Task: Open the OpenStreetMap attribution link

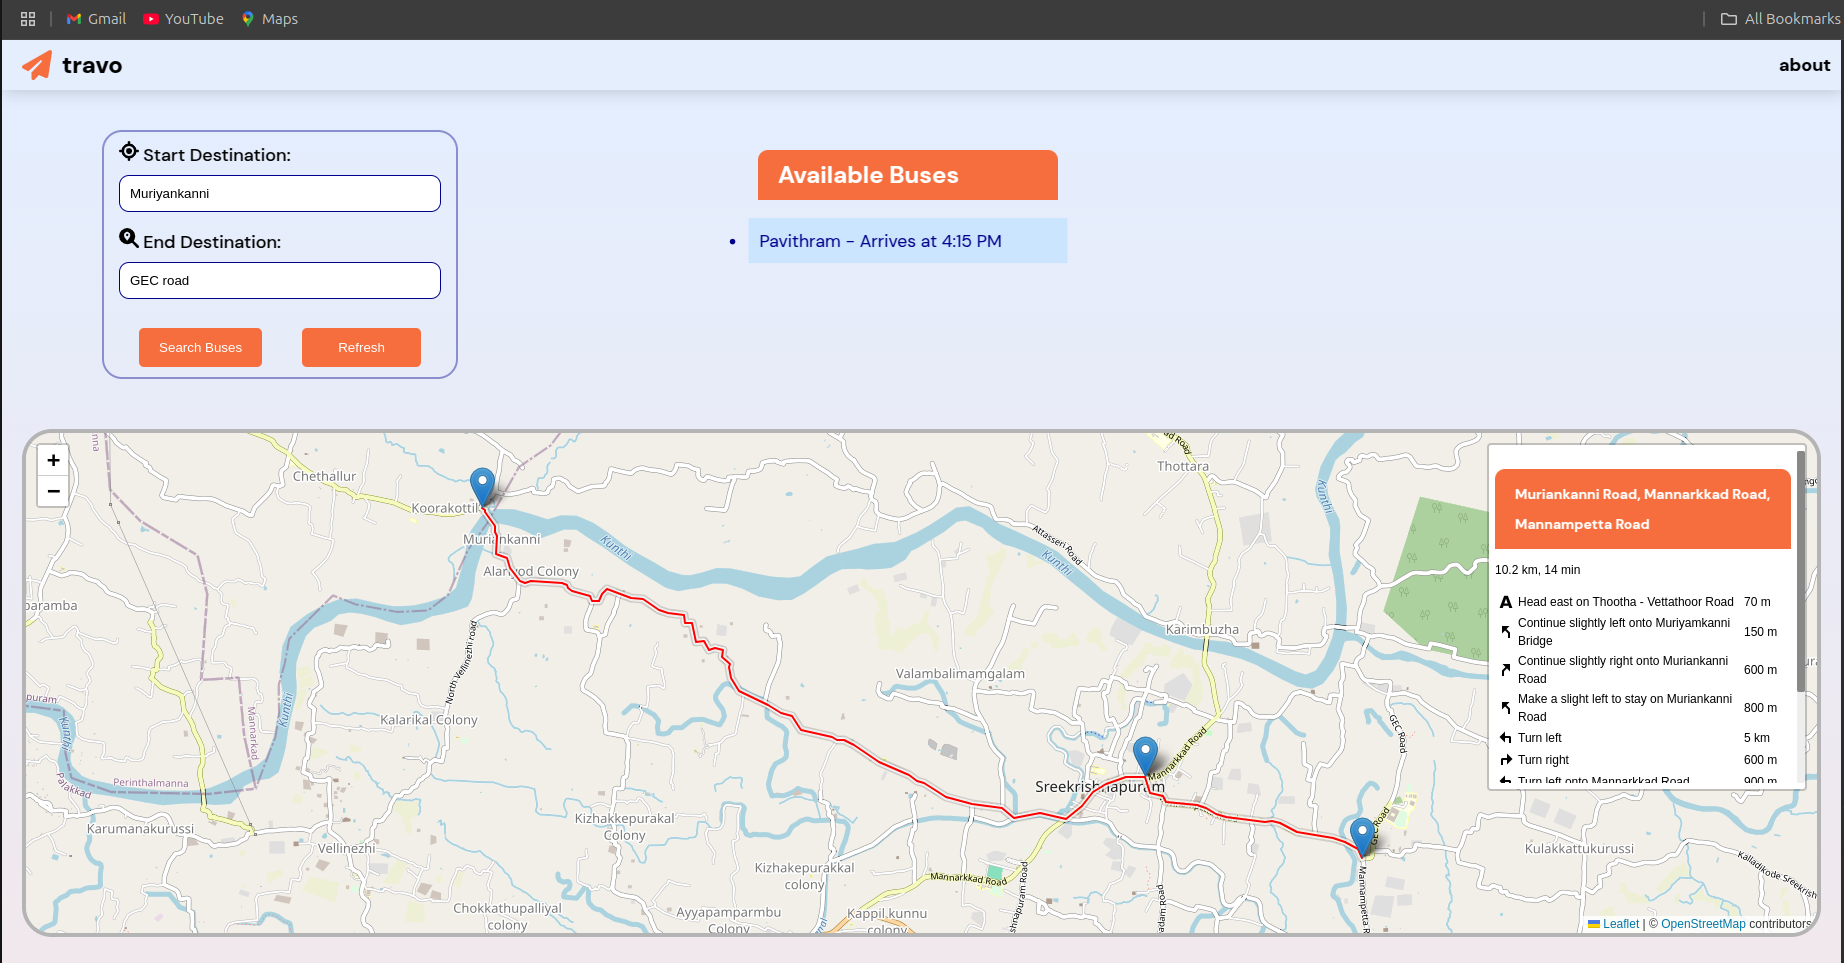Action: 1702,924
